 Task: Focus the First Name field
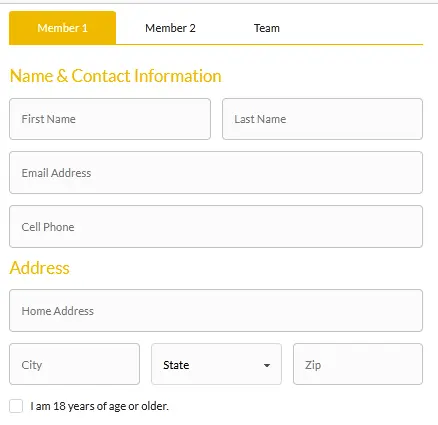pos(110,119)
